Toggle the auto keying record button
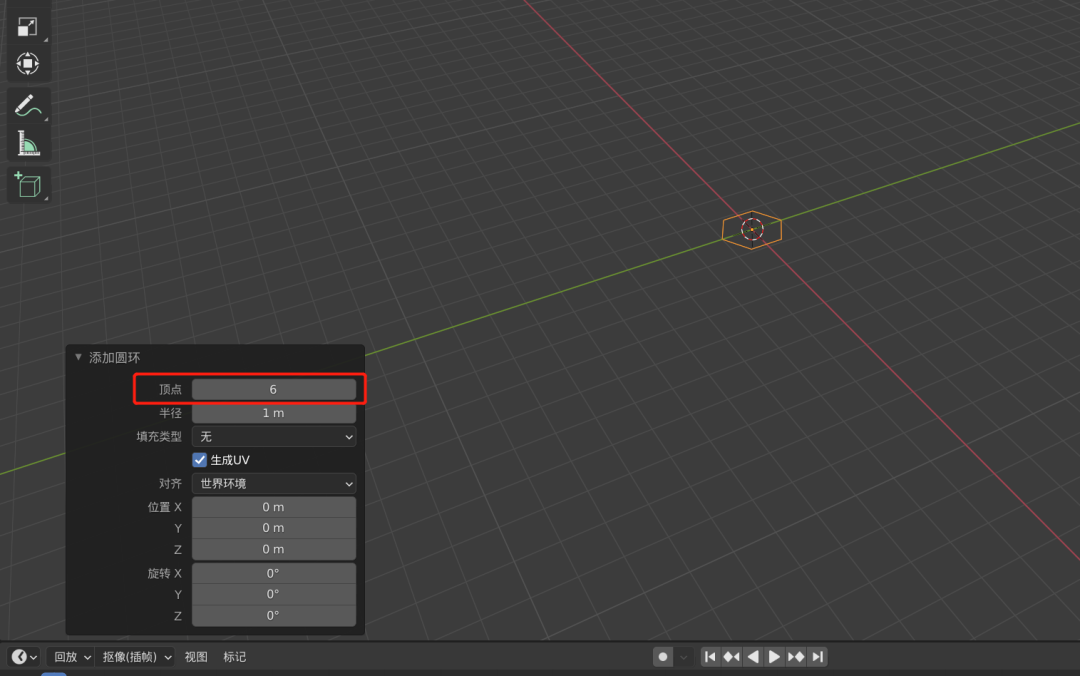1080x676 pixels. 663,657
